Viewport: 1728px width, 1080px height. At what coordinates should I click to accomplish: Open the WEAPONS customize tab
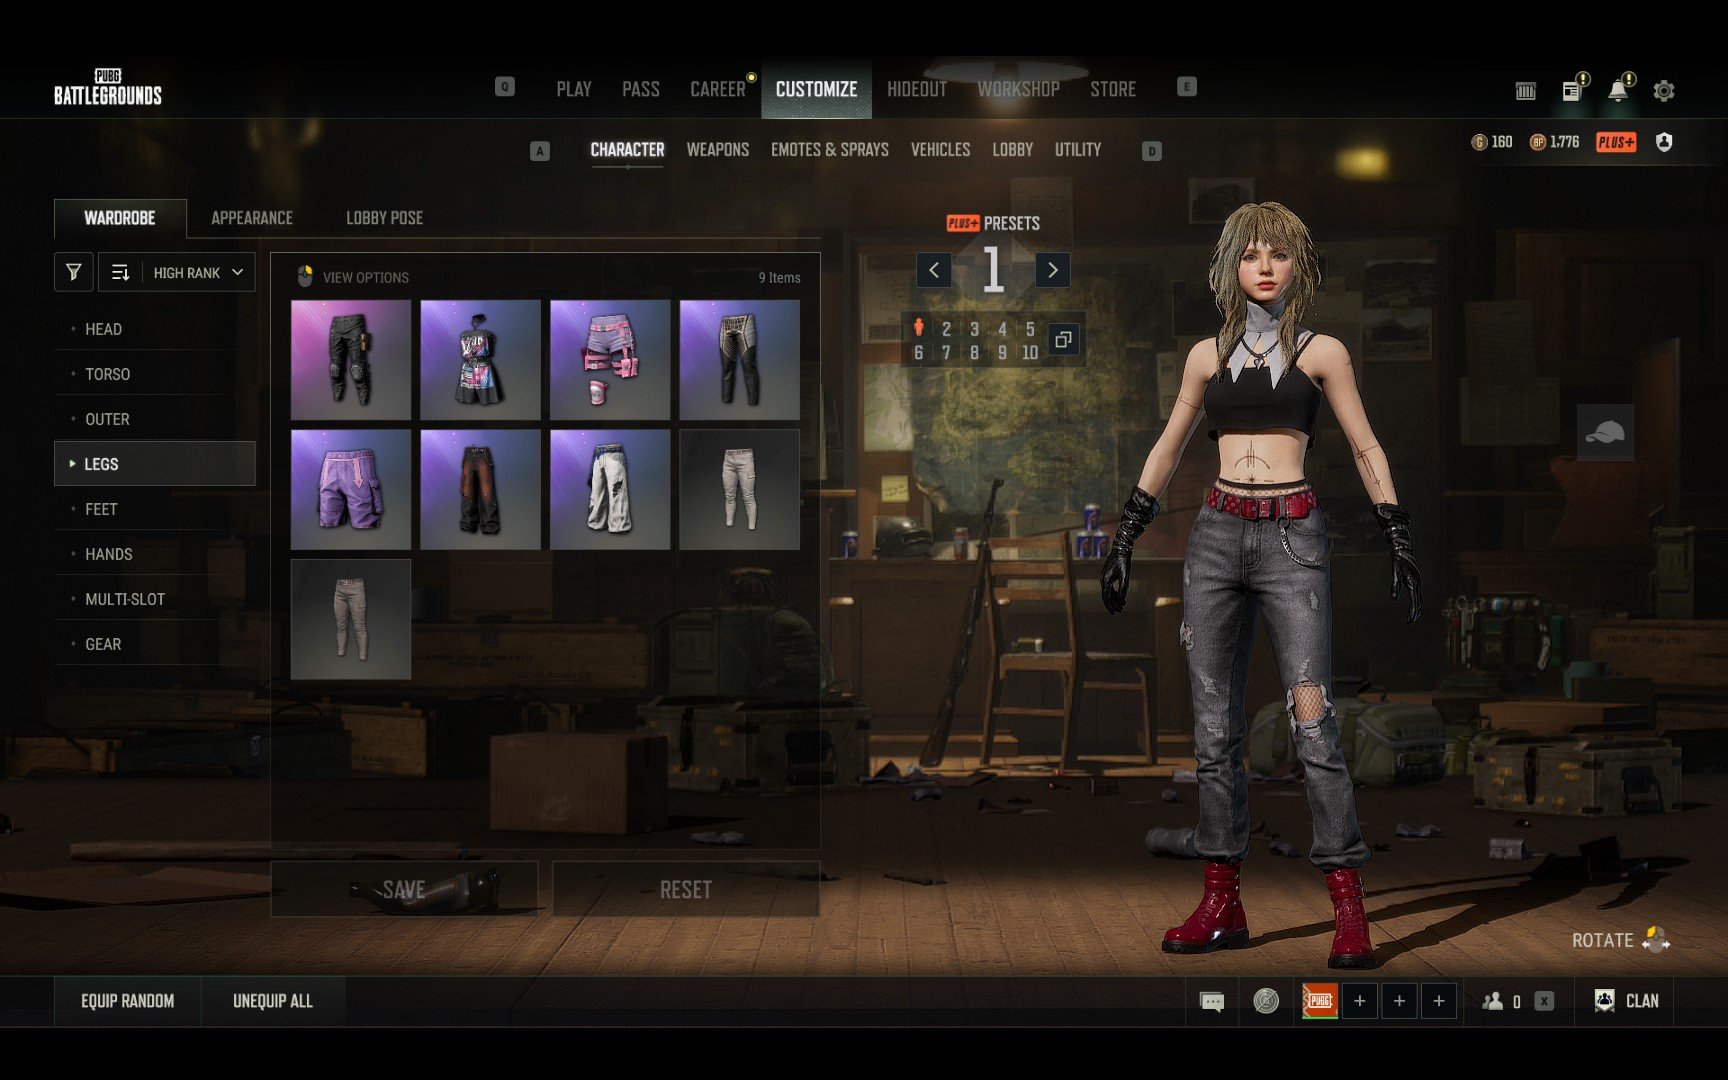click(718, 150)
